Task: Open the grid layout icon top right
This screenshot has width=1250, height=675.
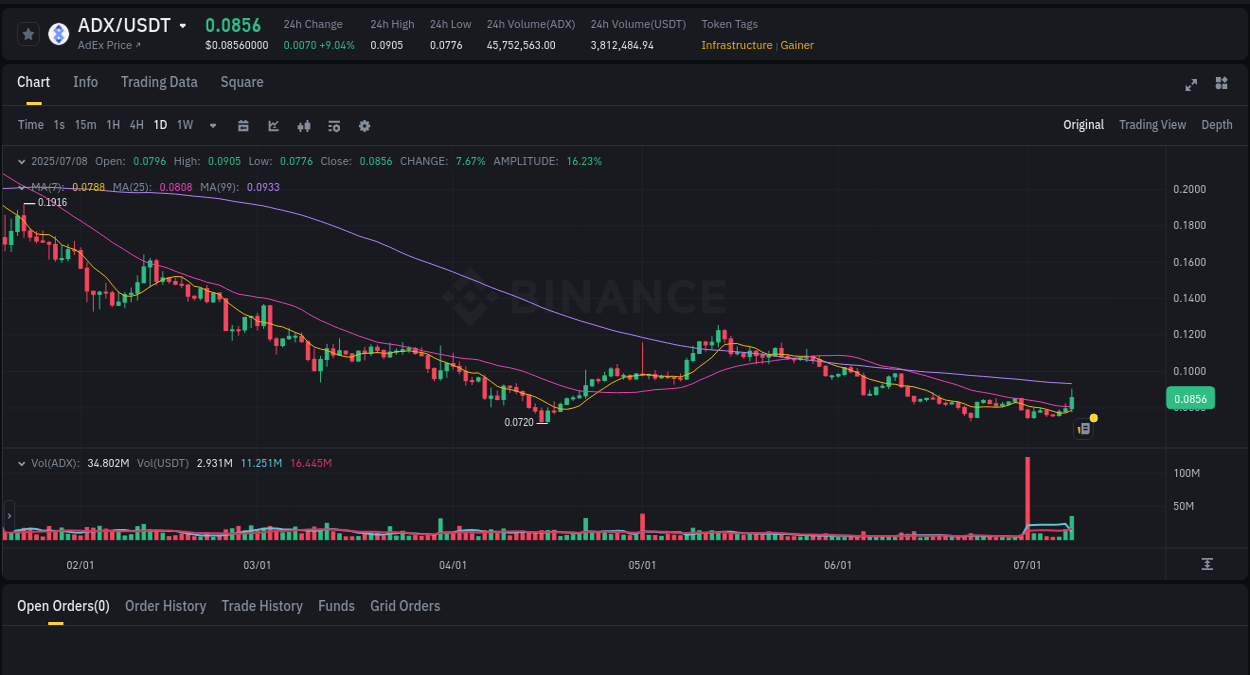Action: [1221, 84]
